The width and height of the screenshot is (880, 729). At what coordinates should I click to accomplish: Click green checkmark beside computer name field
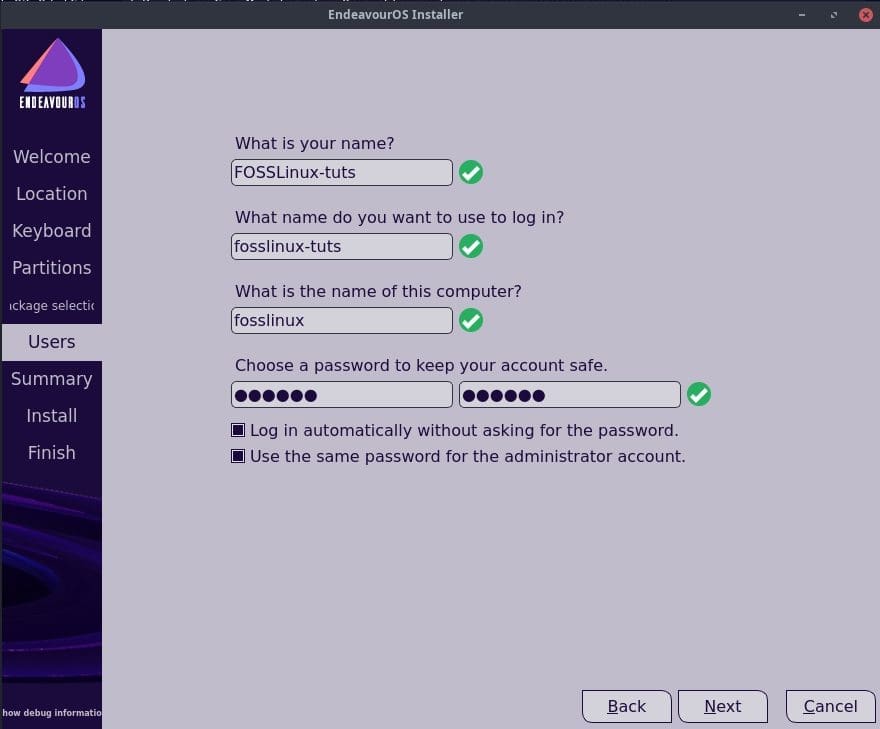(x=471, y=320)
